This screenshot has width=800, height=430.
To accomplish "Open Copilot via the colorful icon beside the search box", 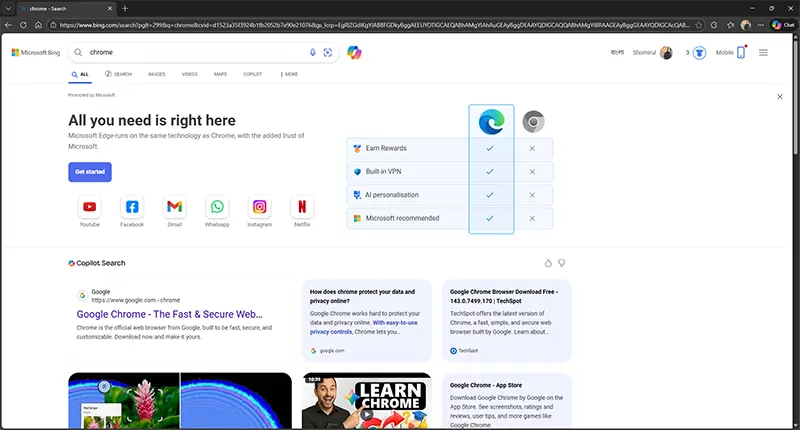I will click(354, 52).
